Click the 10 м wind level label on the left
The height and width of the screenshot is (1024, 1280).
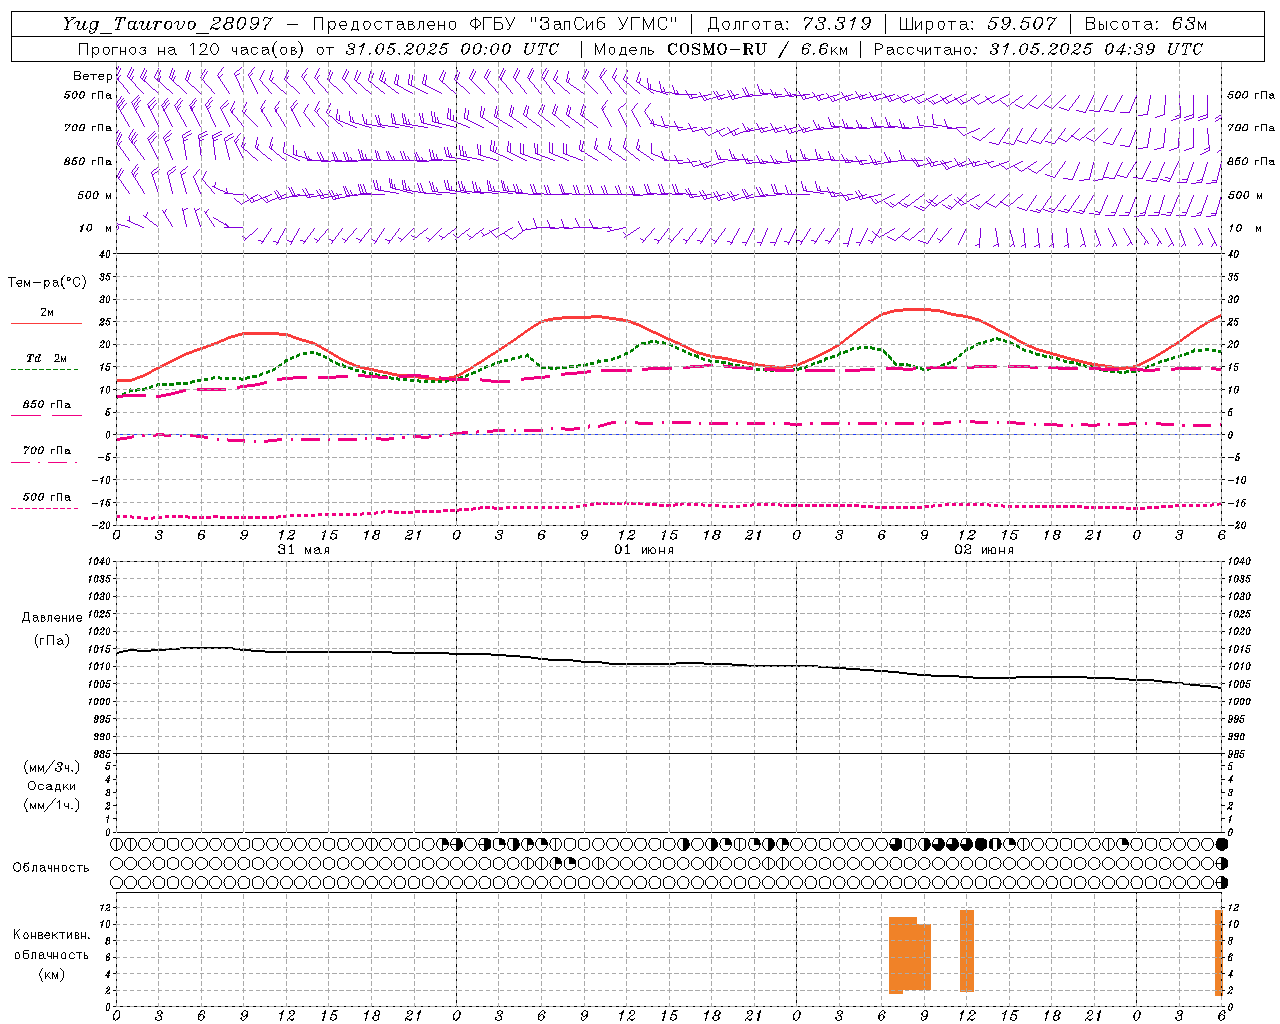[x=95, y=228]
